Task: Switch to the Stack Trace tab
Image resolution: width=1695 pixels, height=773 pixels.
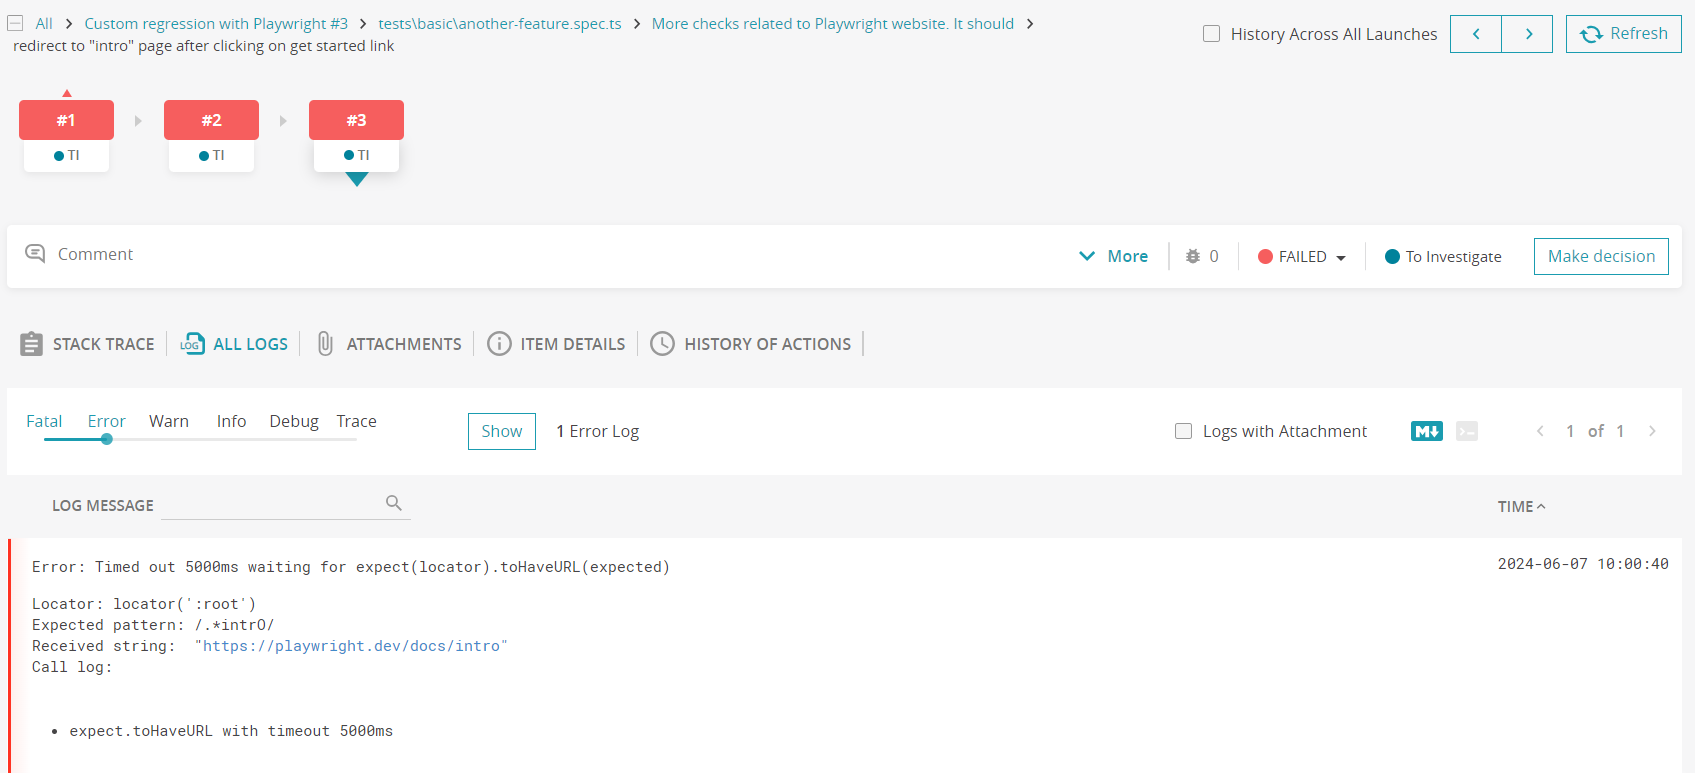Action: [87, 344]
